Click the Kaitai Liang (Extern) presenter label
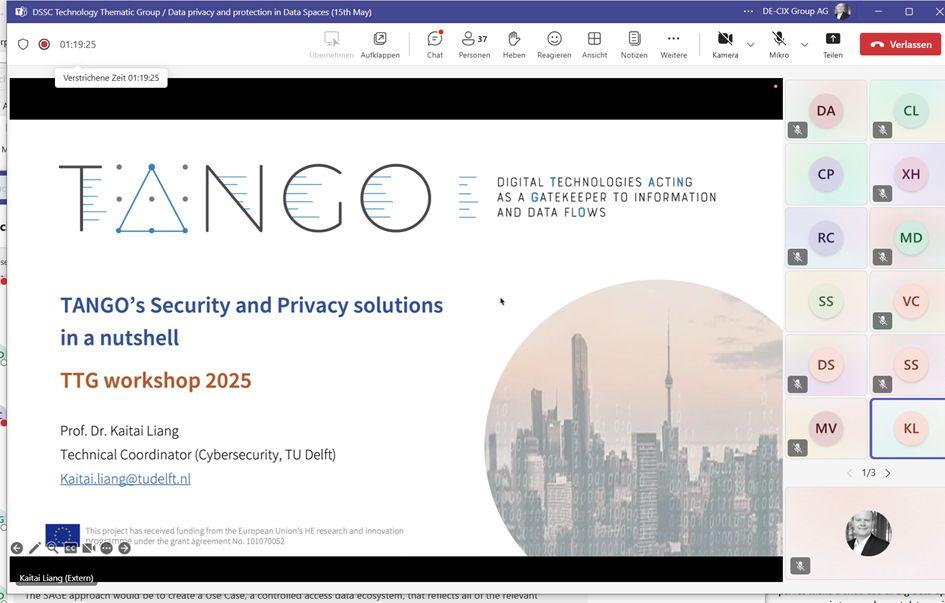 [57, 578]
